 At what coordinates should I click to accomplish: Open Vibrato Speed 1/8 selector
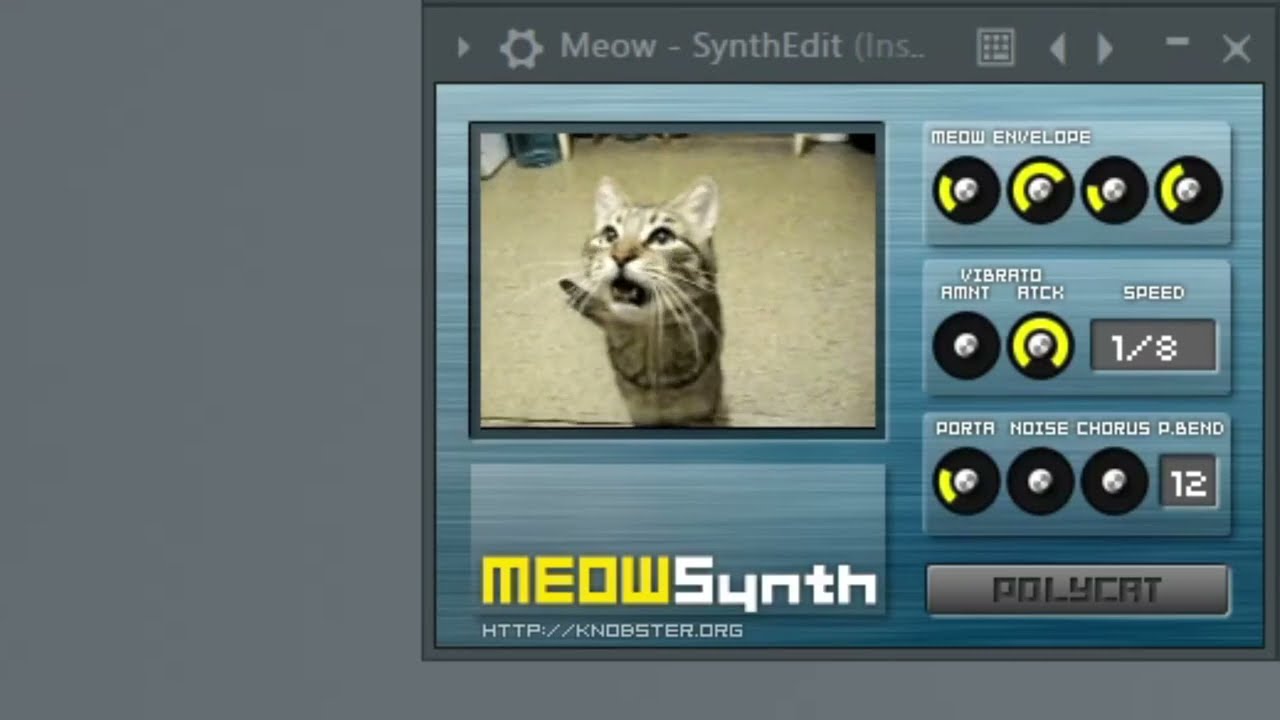click(x=1153, y=347)
